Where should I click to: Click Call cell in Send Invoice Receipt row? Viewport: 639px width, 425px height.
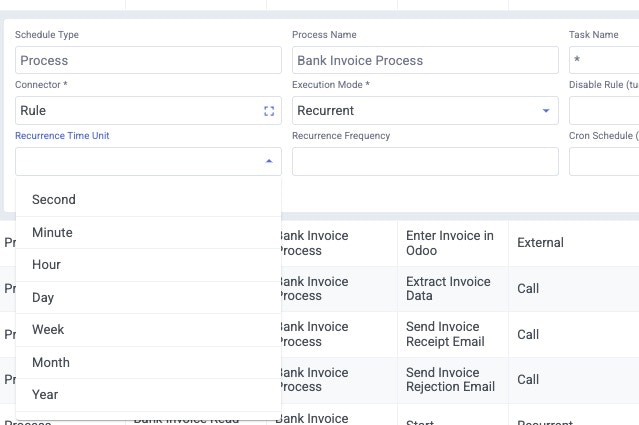[573, 335]
